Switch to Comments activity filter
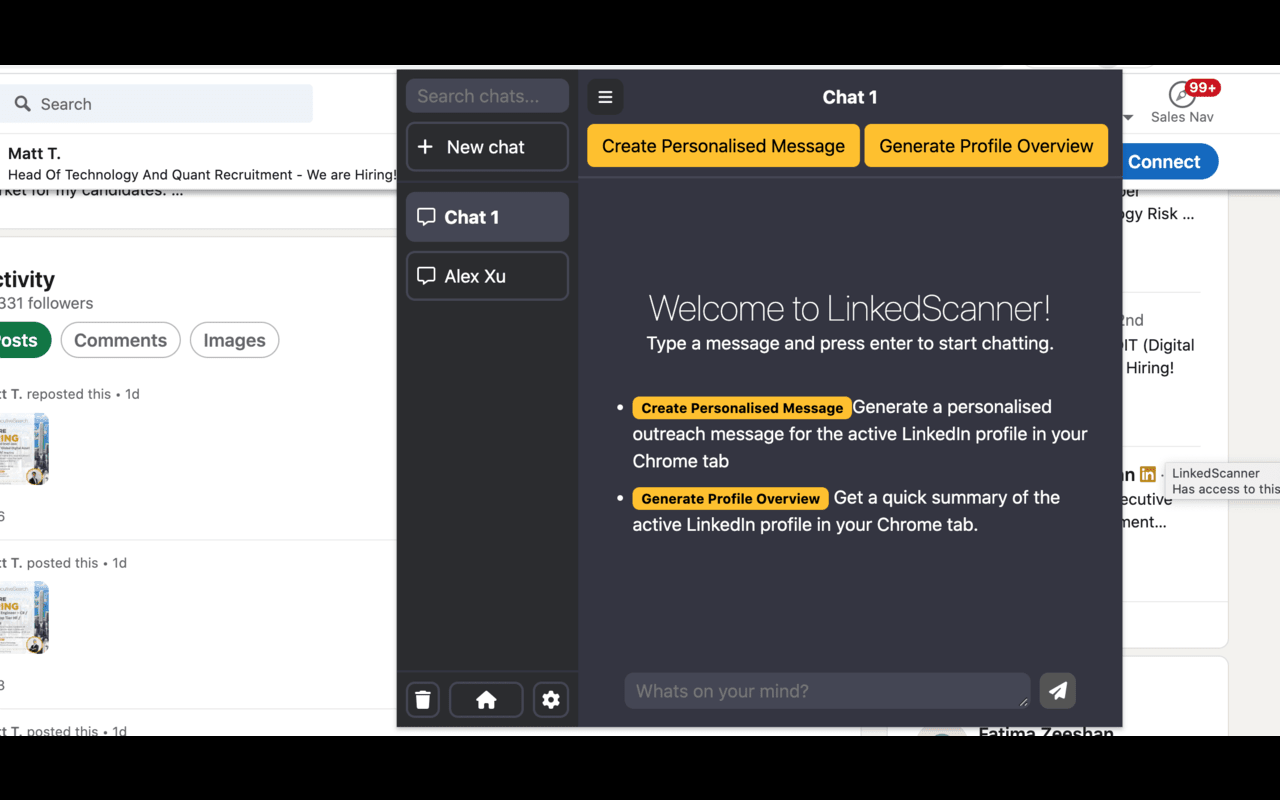 coord(120,340)
